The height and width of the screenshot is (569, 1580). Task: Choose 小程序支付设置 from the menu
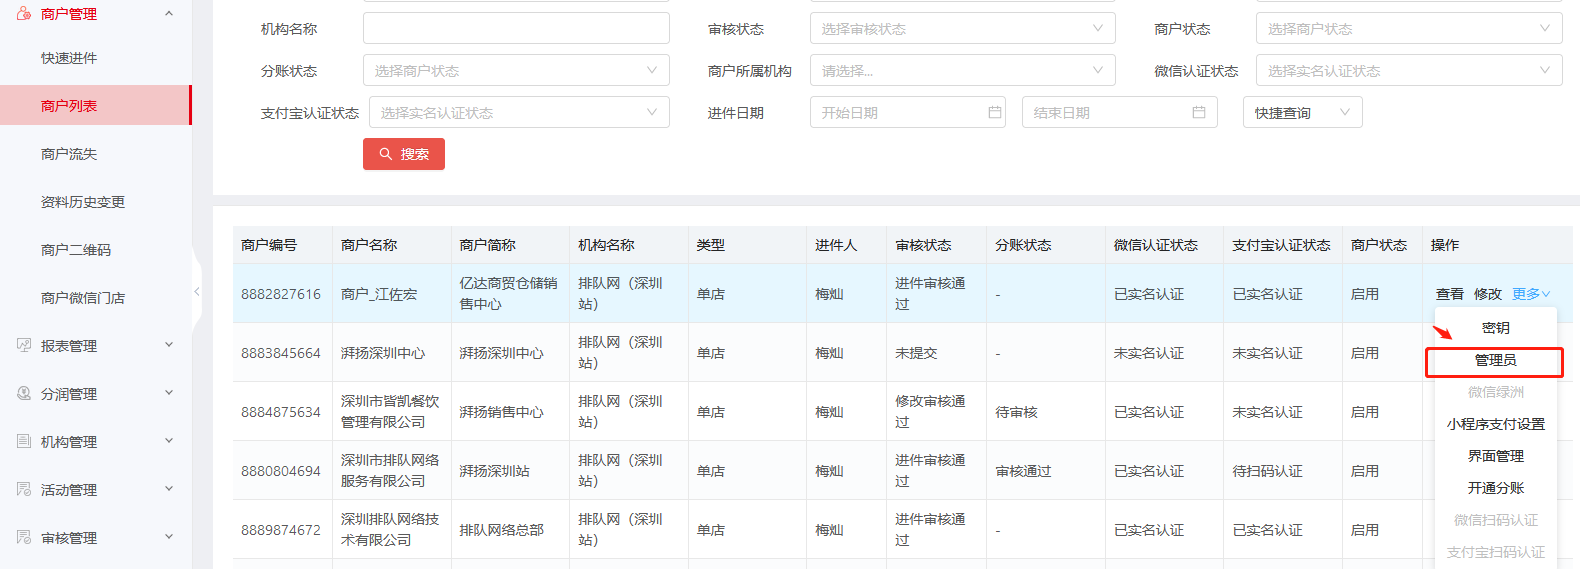pos(1496,424)
